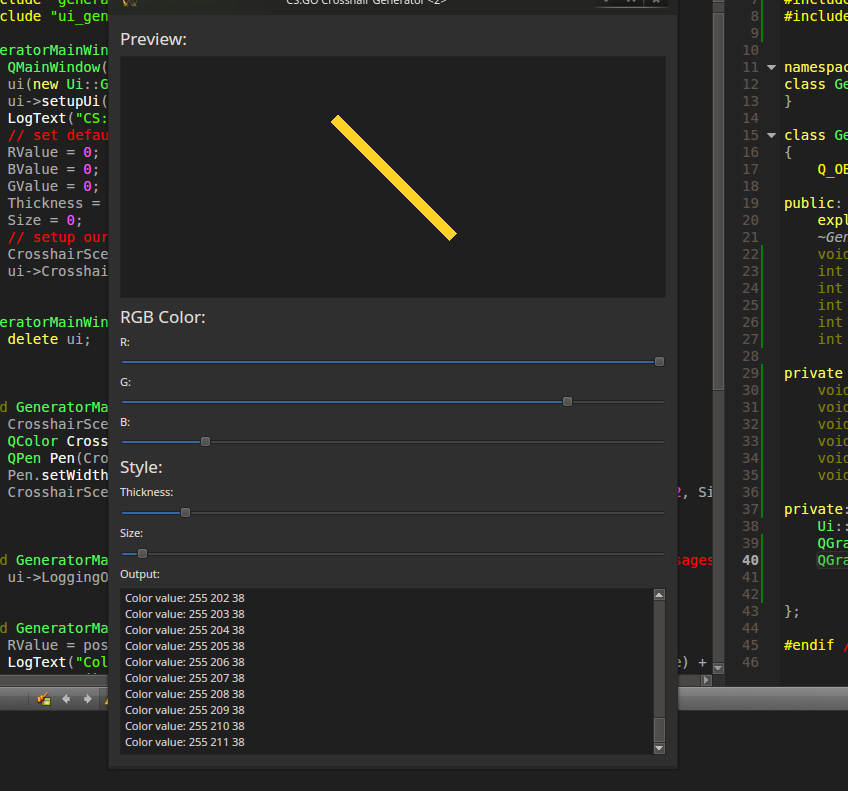848x791 pixels.
Task: Click the G color slider handle
Action: [567, 402]
